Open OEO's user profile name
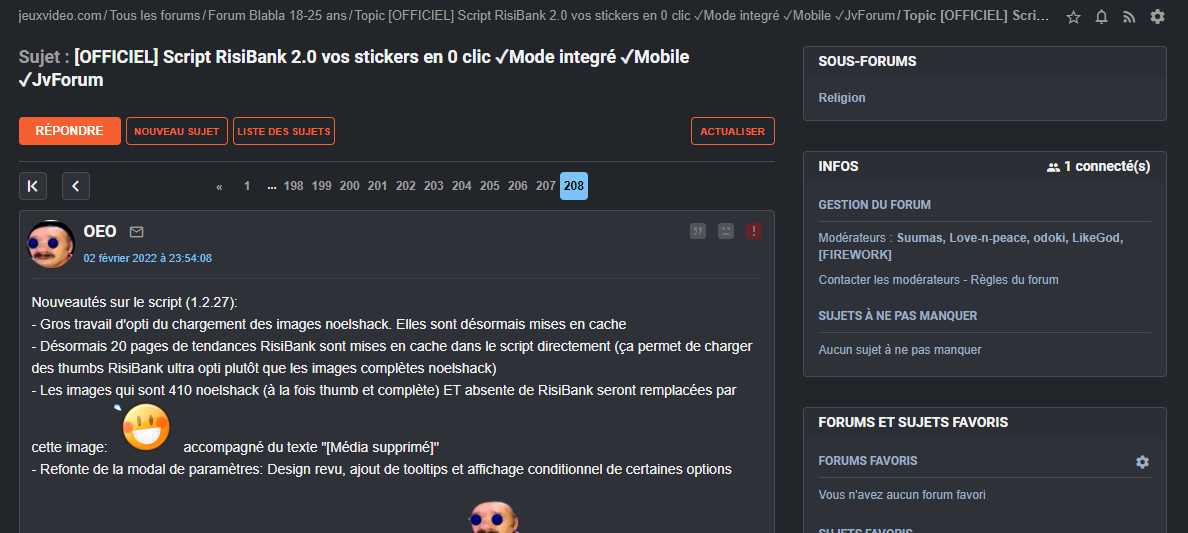 (x=100, y=231)
